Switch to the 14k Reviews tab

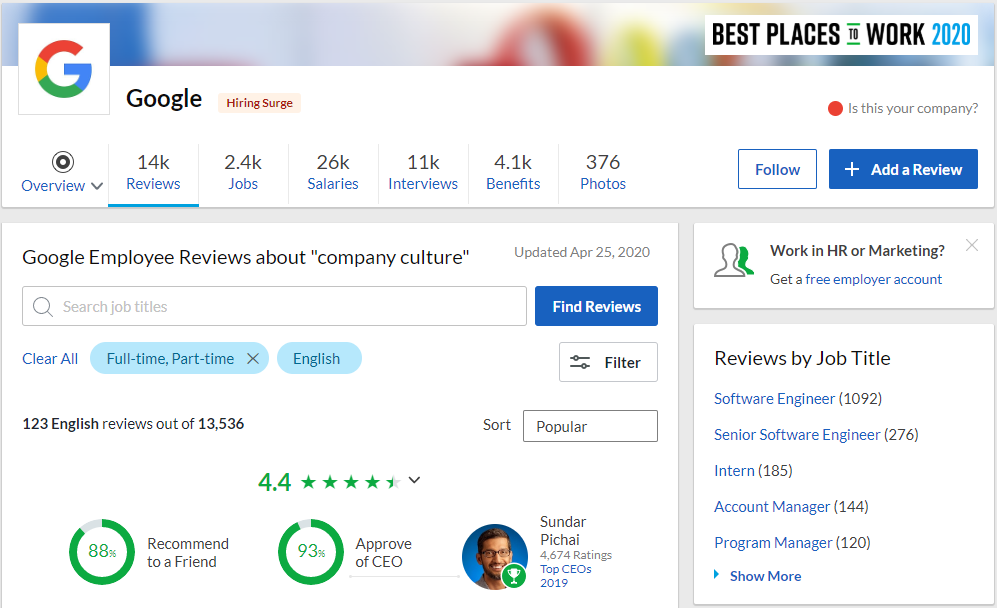(153, 172)
